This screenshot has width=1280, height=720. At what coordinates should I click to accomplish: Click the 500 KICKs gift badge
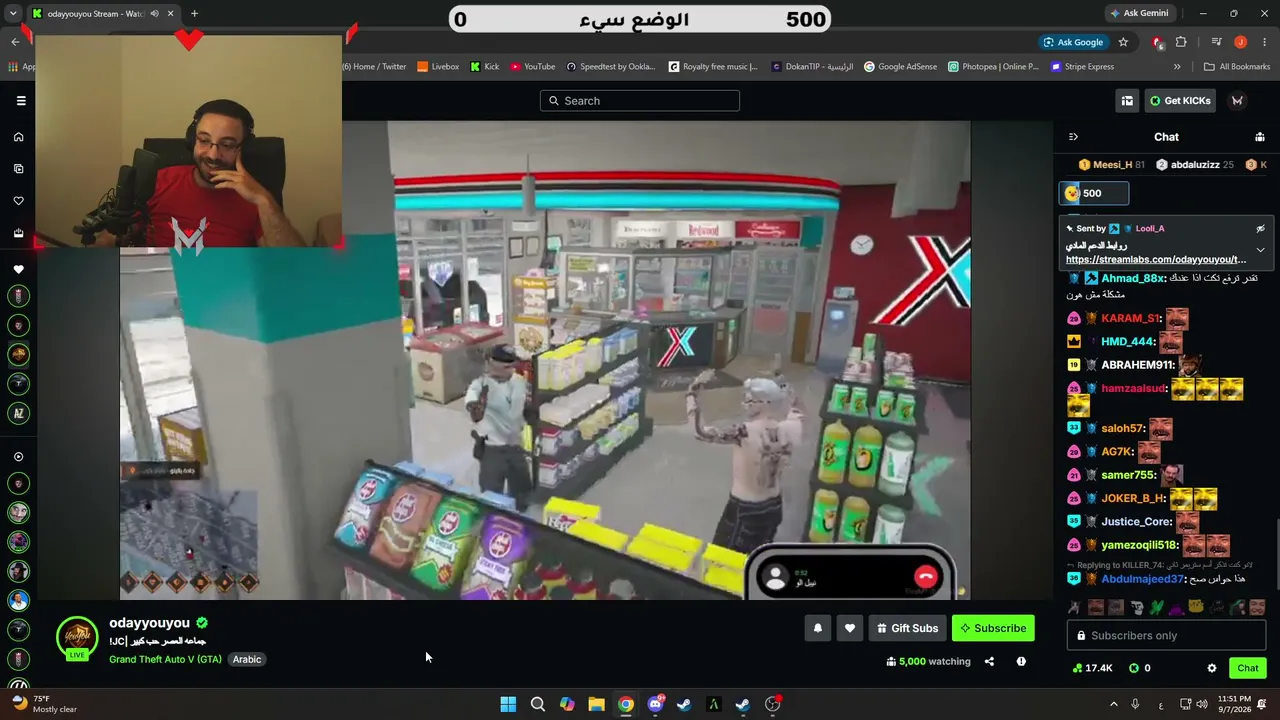pos(1093,193)
